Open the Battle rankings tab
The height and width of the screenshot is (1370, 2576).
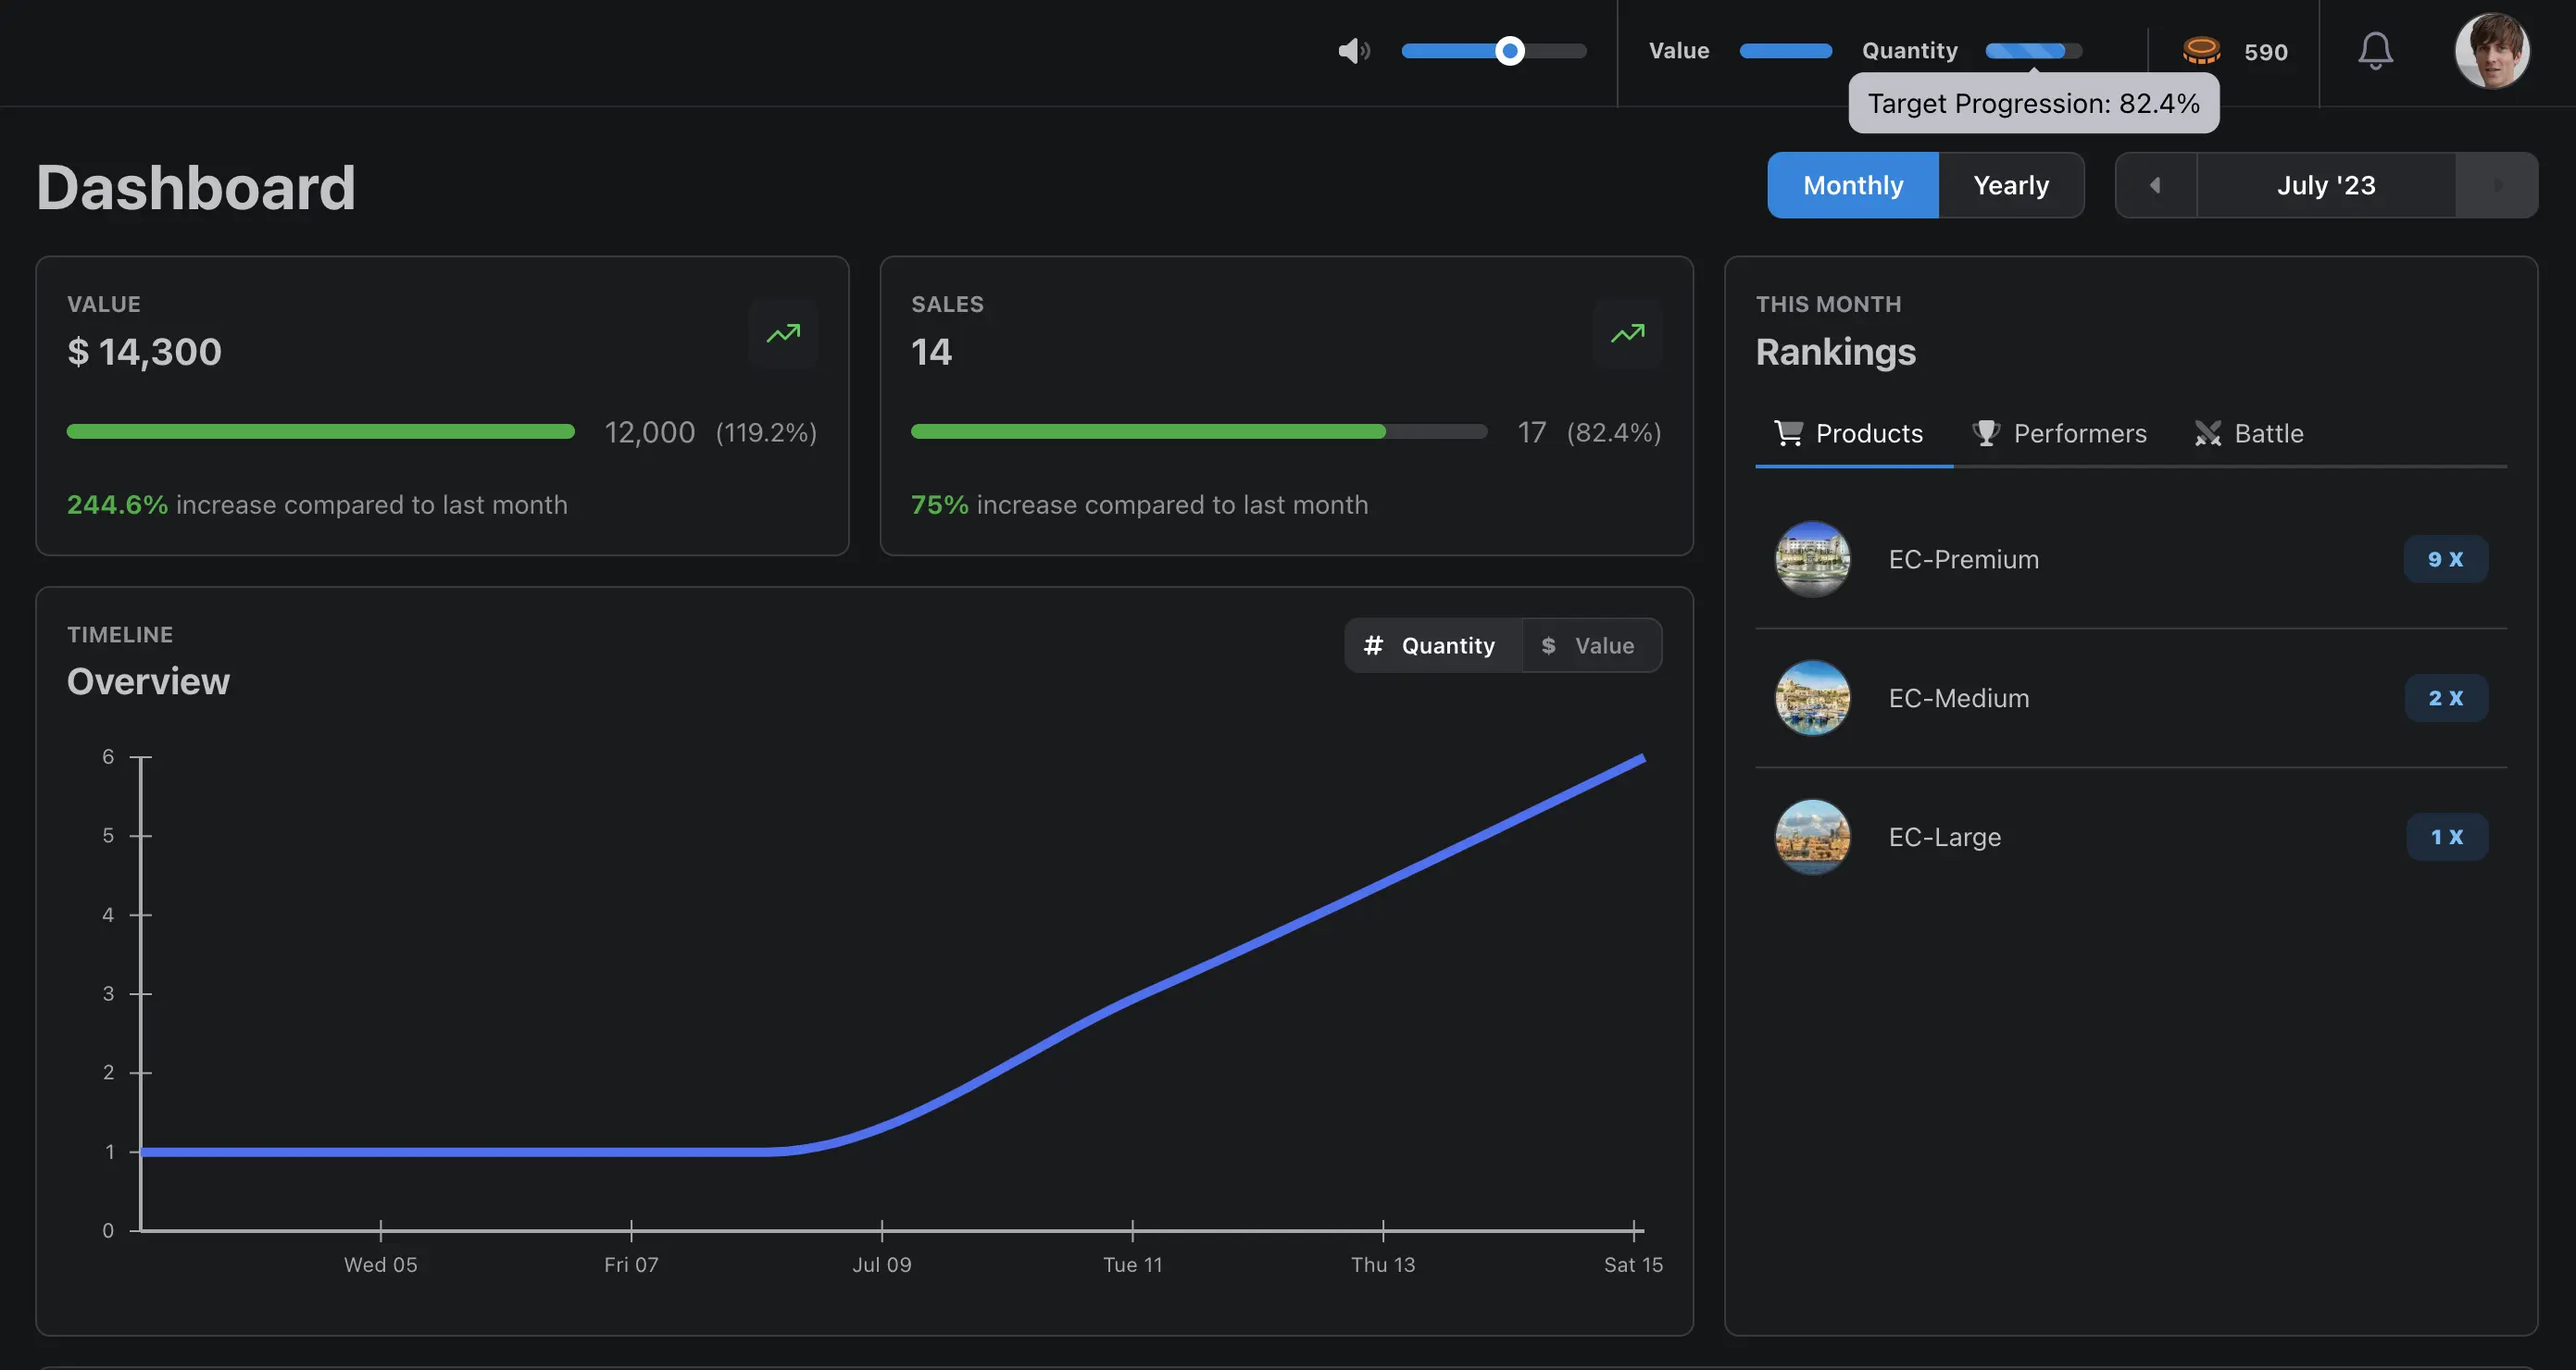pyautogui.click(x=2249, y=434)
